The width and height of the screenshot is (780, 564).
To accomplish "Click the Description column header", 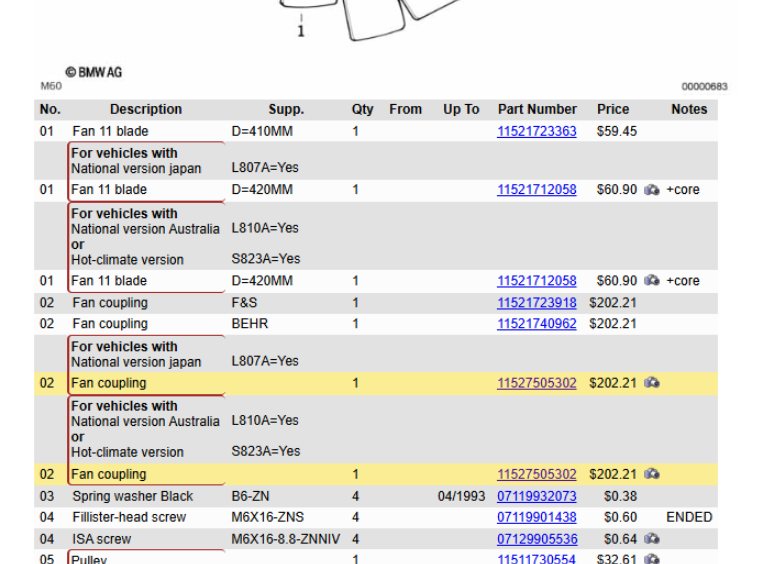I will [146, 109].
